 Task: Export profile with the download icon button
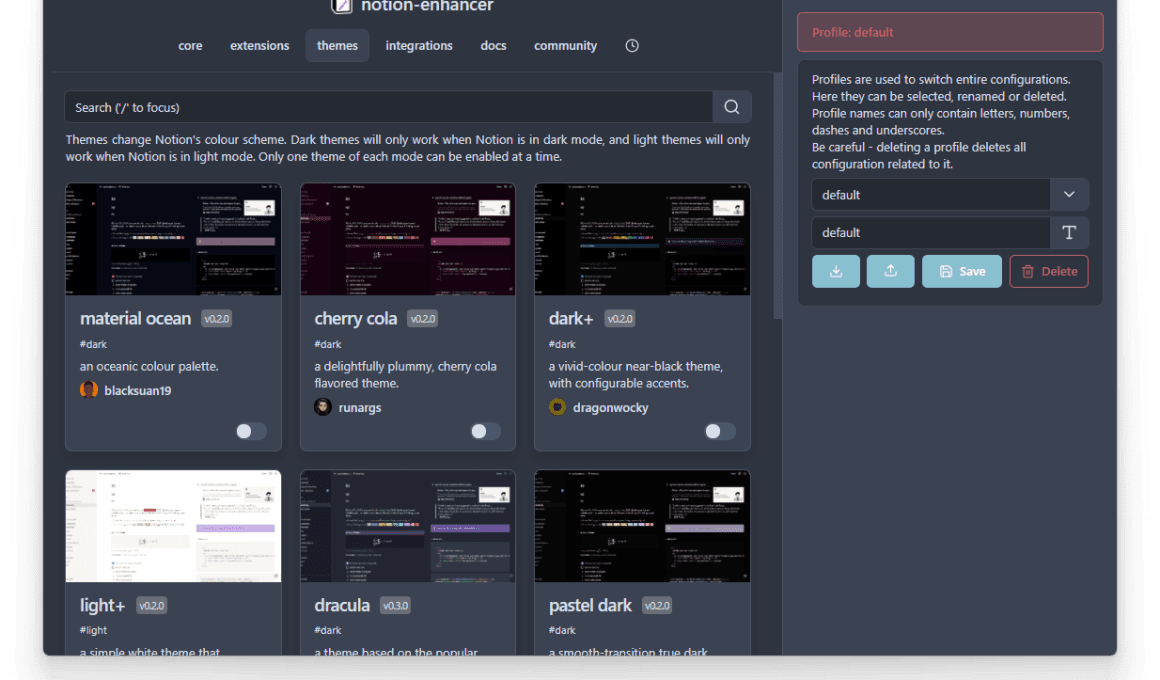point(836,272)
